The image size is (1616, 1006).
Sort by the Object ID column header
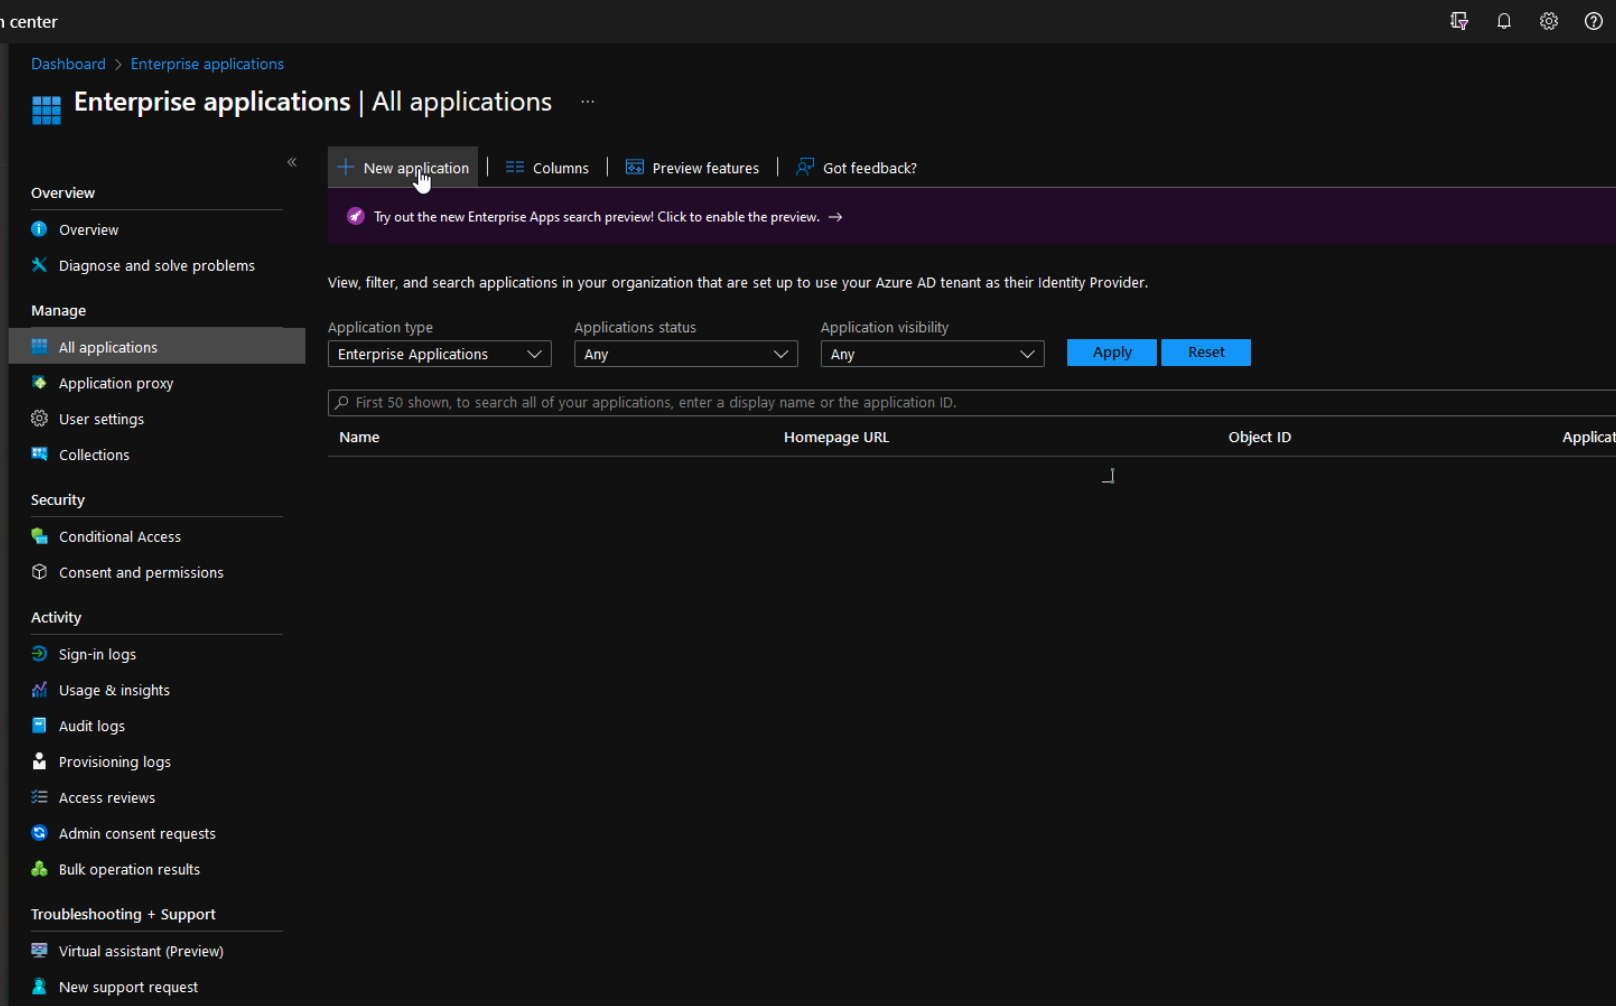point(1259,437)
